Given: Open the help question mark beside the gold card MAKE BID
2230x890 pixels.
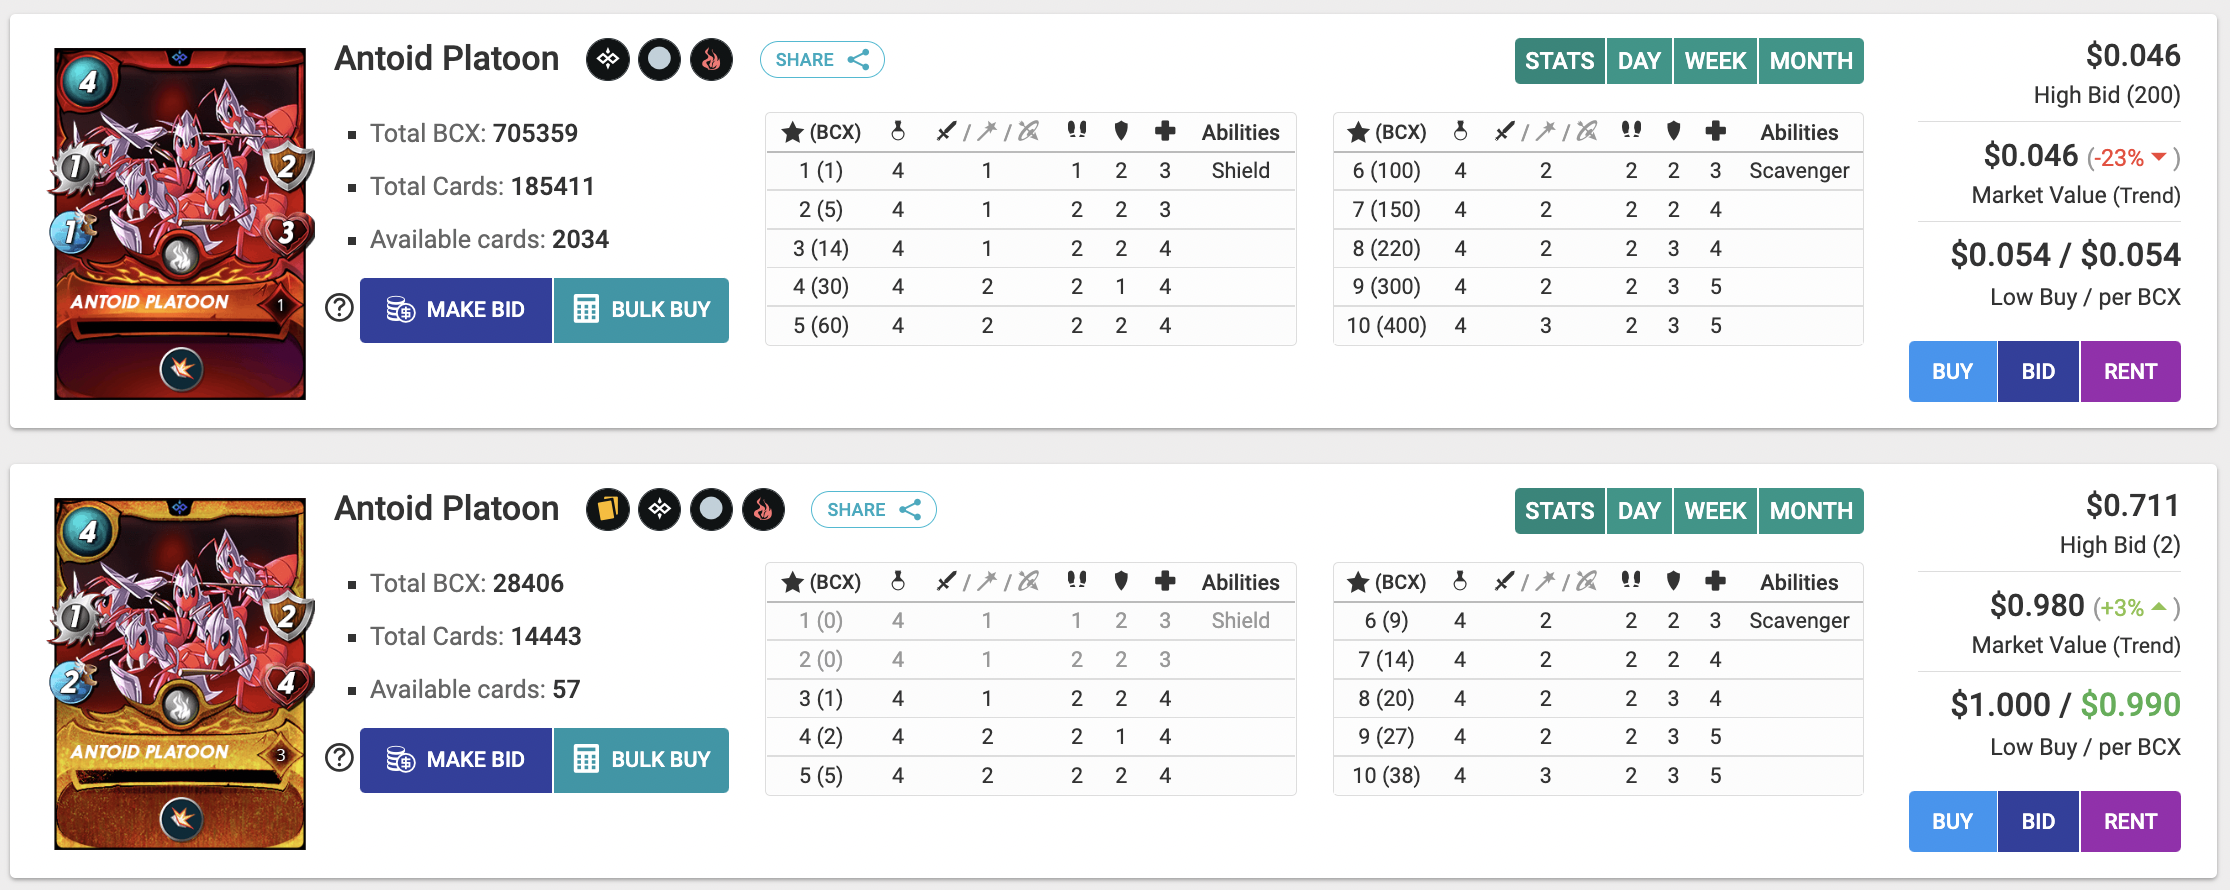Looking at the screenshot, I should click(340, 758).
